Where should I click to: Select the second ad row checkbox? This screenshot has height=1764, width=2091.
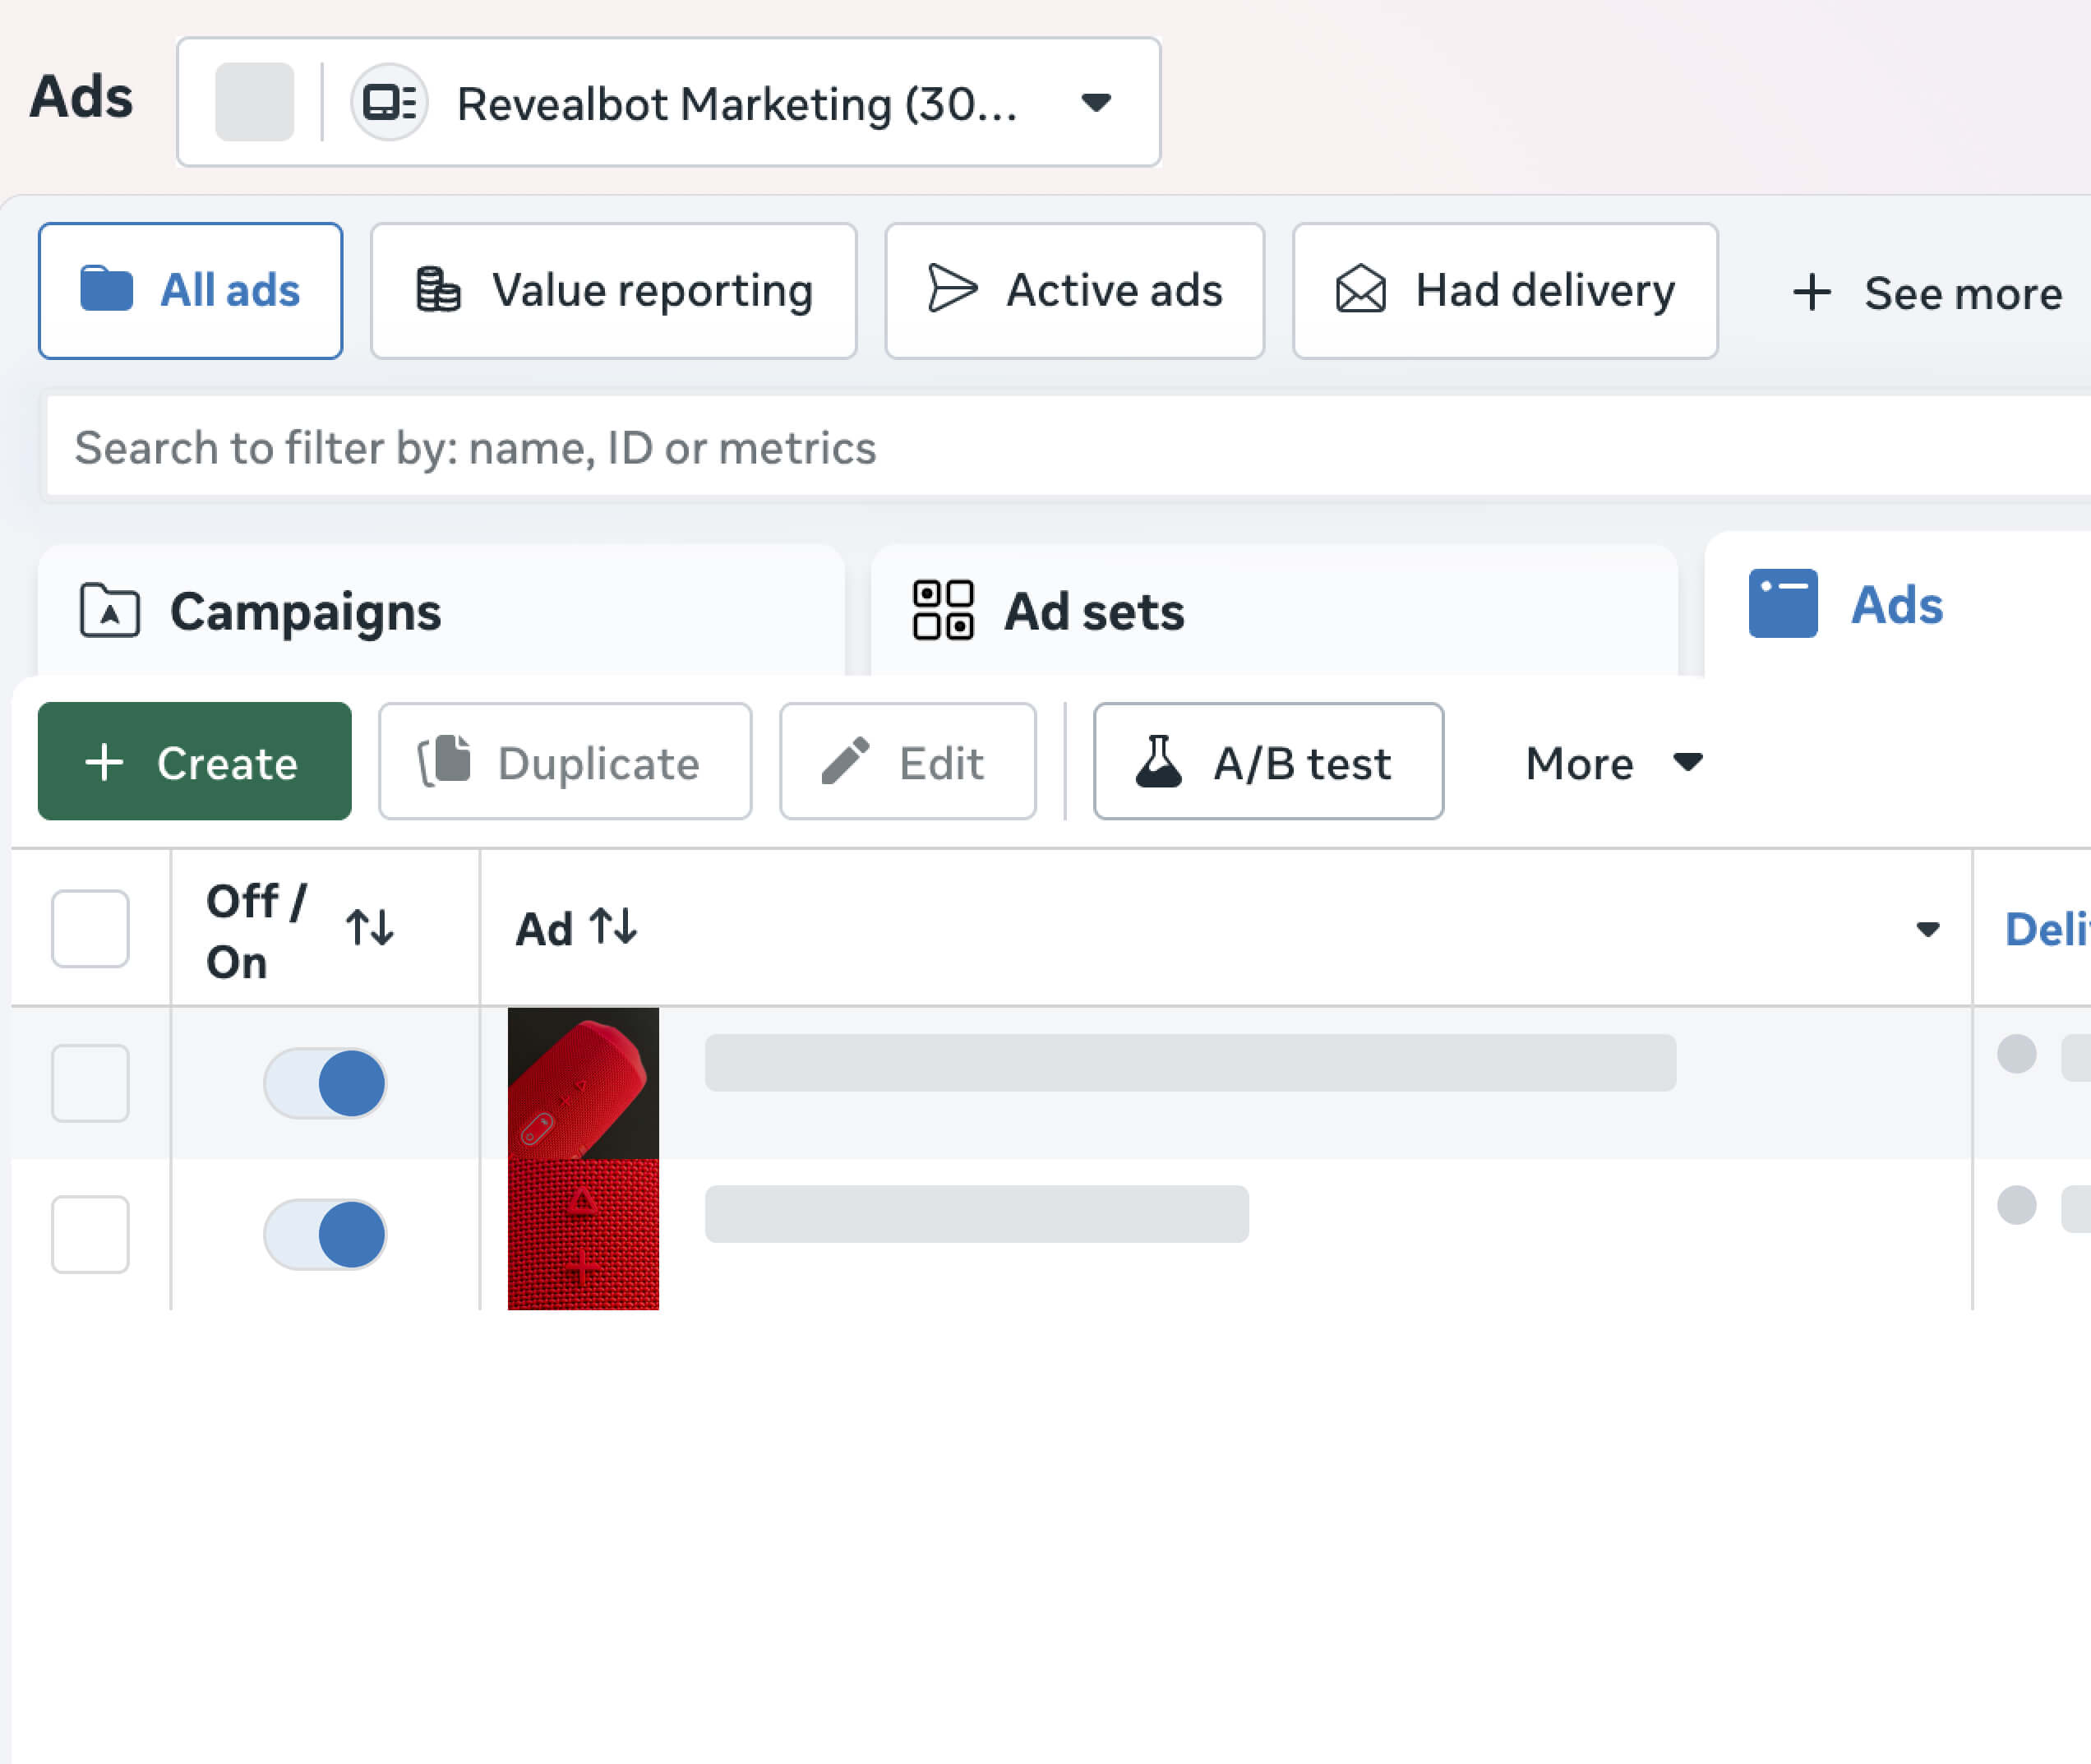tap(90, 1235)
